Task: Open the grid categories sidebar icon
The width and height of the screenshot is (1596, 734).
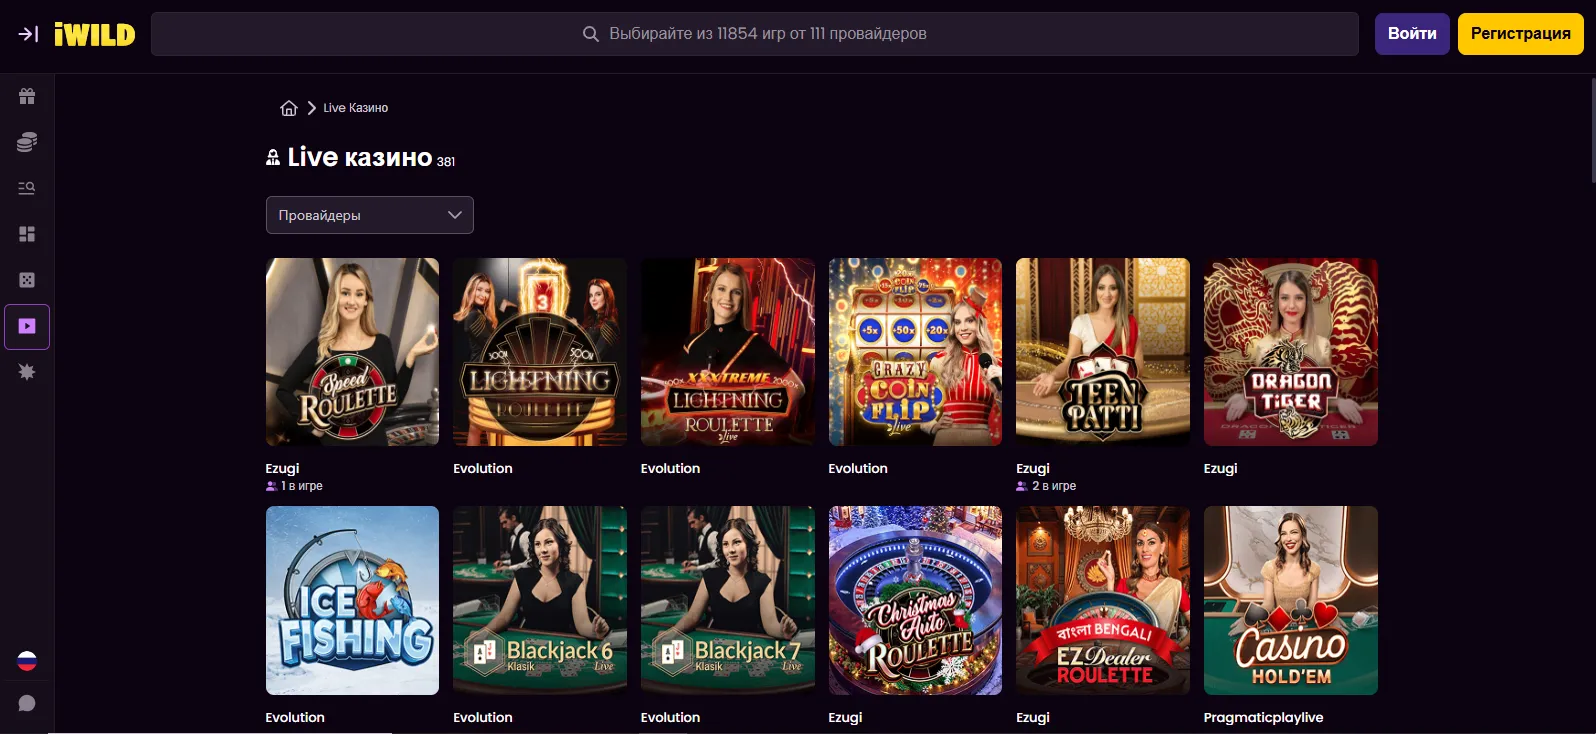Action: click(27, 234)
